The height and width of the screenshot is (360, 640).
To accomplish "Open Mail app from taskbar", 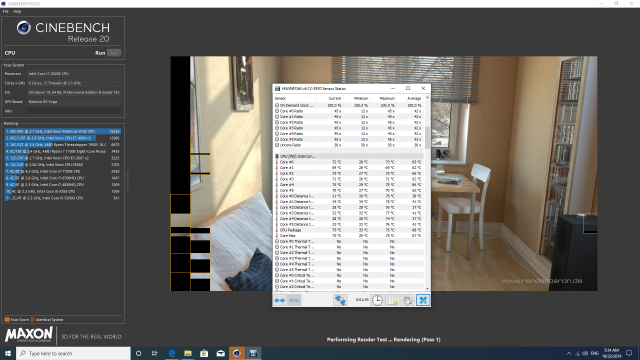I will [x=220, y=353].
